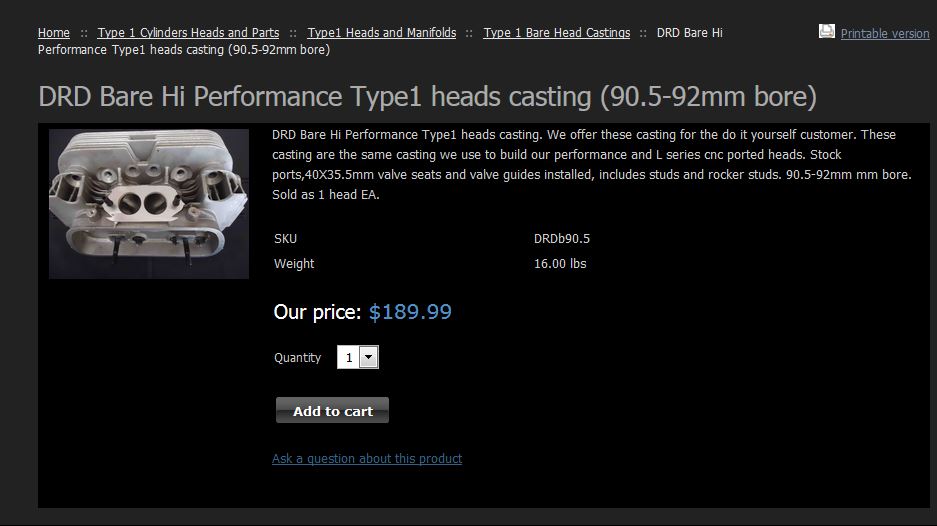Screen dimensions: 937x526
Task: Open the Printable version link
Action: (884, 34)
